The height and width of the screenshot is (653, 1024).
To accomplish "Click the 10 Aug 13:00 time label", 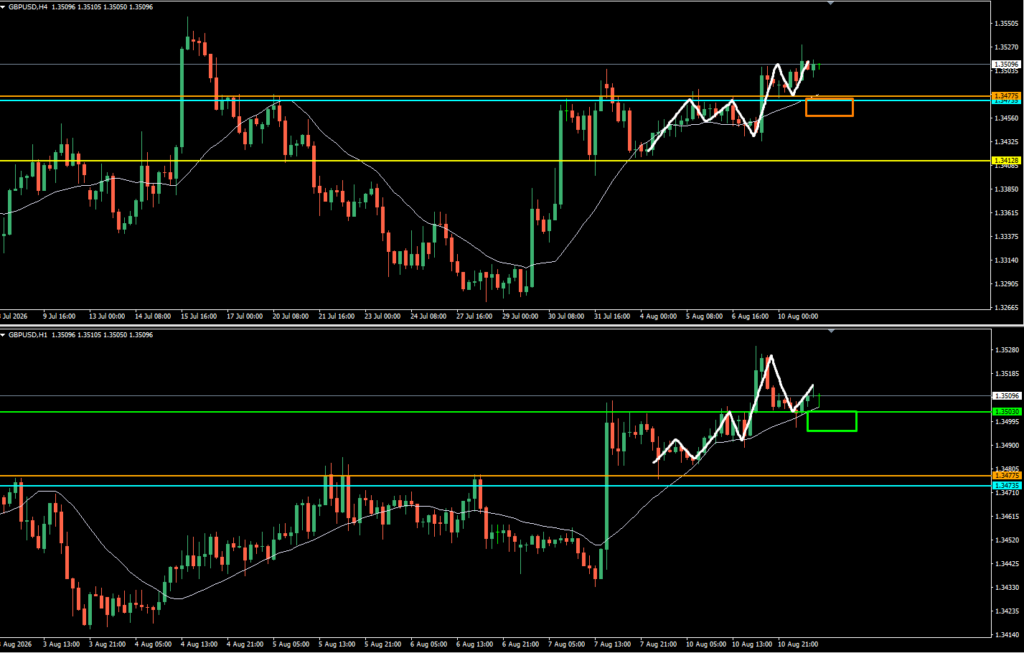I will (x=752, y=644).
